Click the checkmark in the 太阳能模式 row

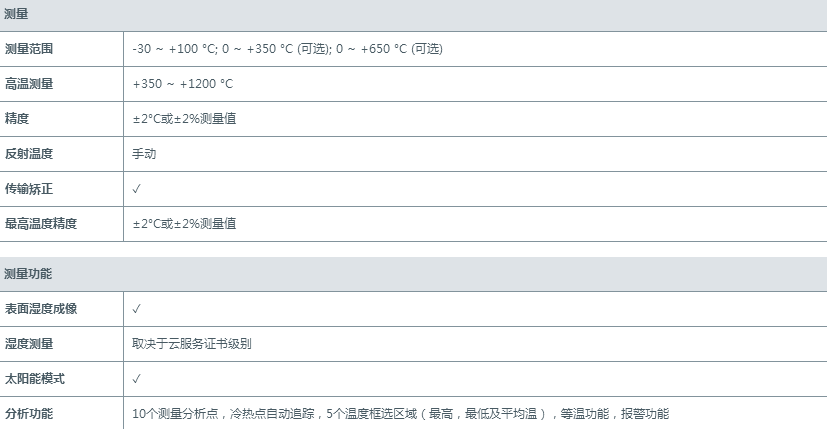(136, 379)
